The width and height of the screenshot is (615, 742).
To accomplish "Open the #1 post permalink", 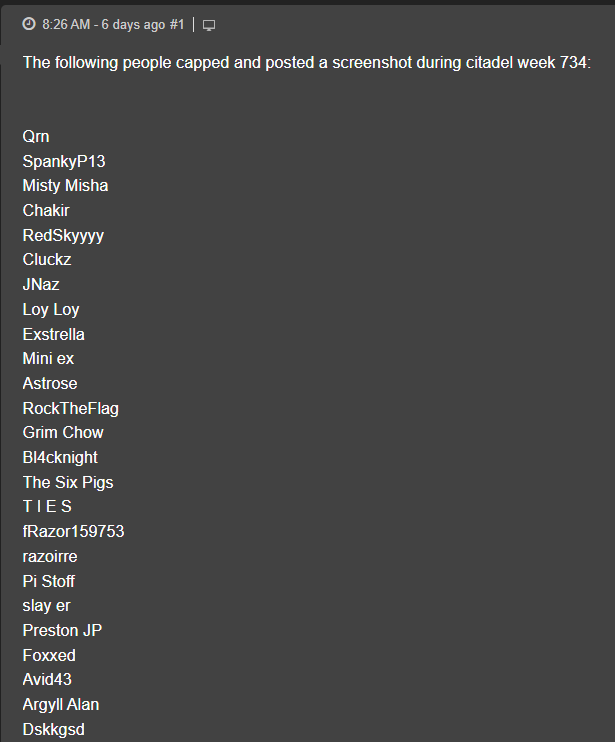I will pyautogui.click(x=177, y=24).
